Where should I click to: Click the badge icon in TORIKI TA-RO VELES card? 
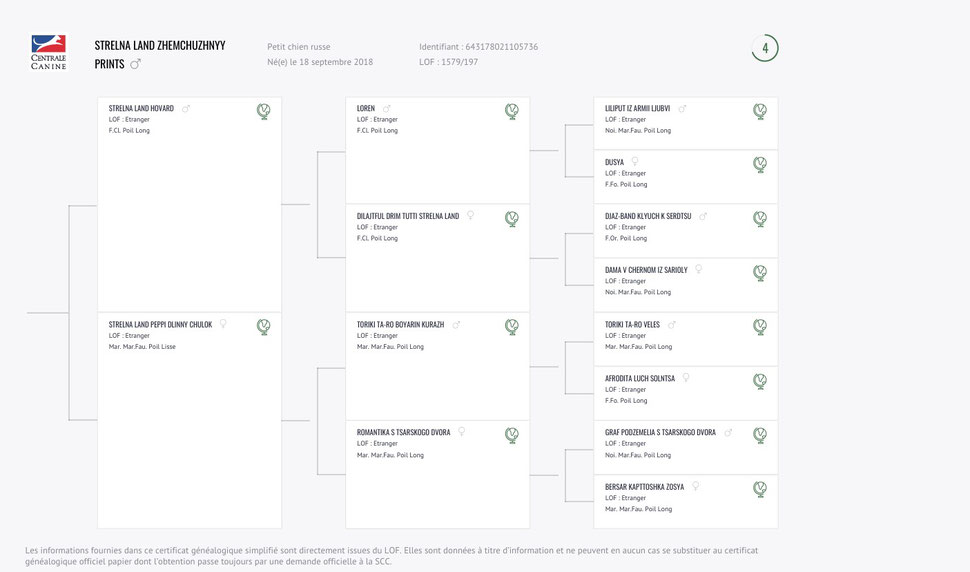pos(760,327)
